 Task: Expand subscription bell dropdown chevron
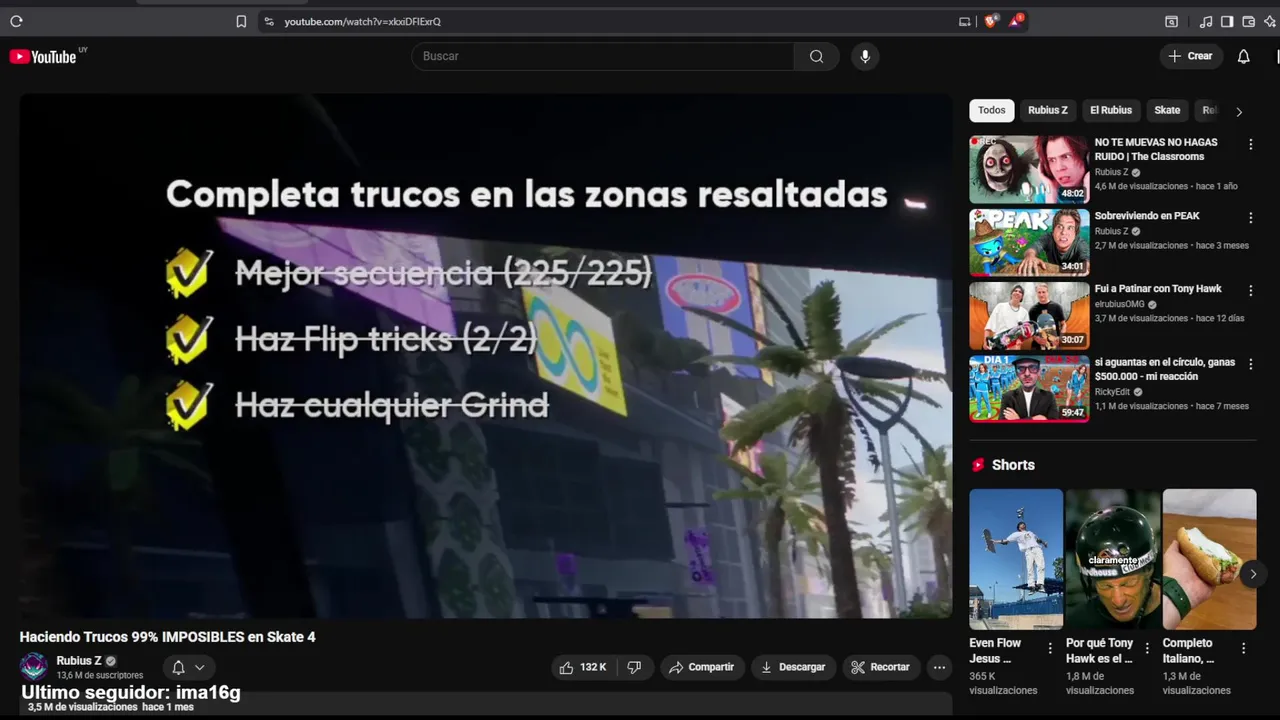point(200,667)
